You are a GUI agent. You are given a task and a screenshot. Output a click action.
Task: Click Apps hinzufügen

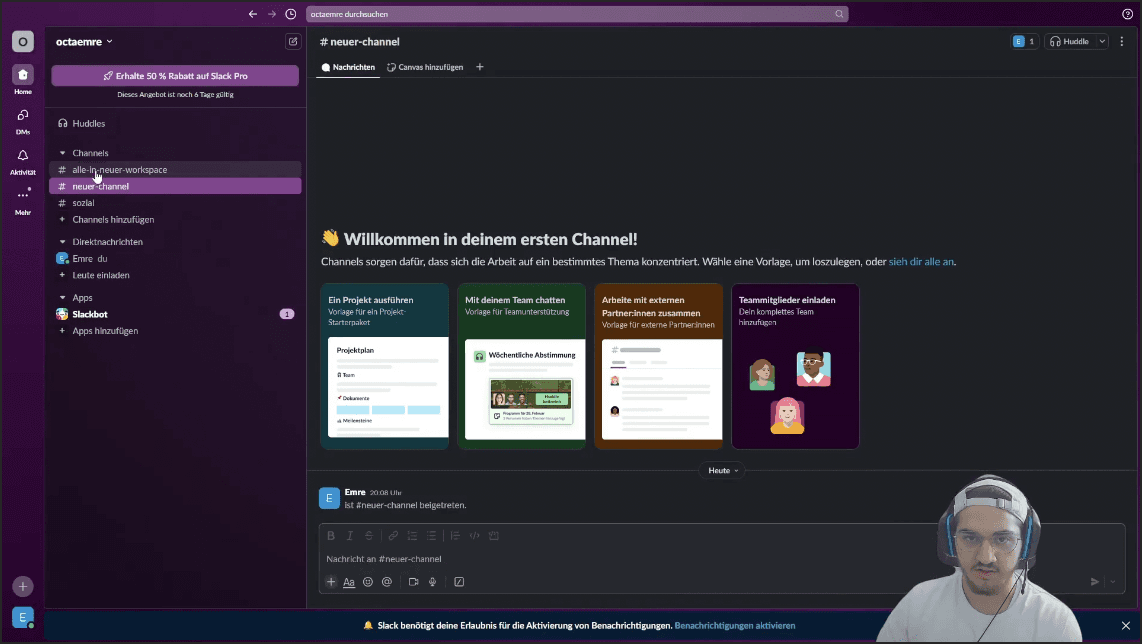175,331
